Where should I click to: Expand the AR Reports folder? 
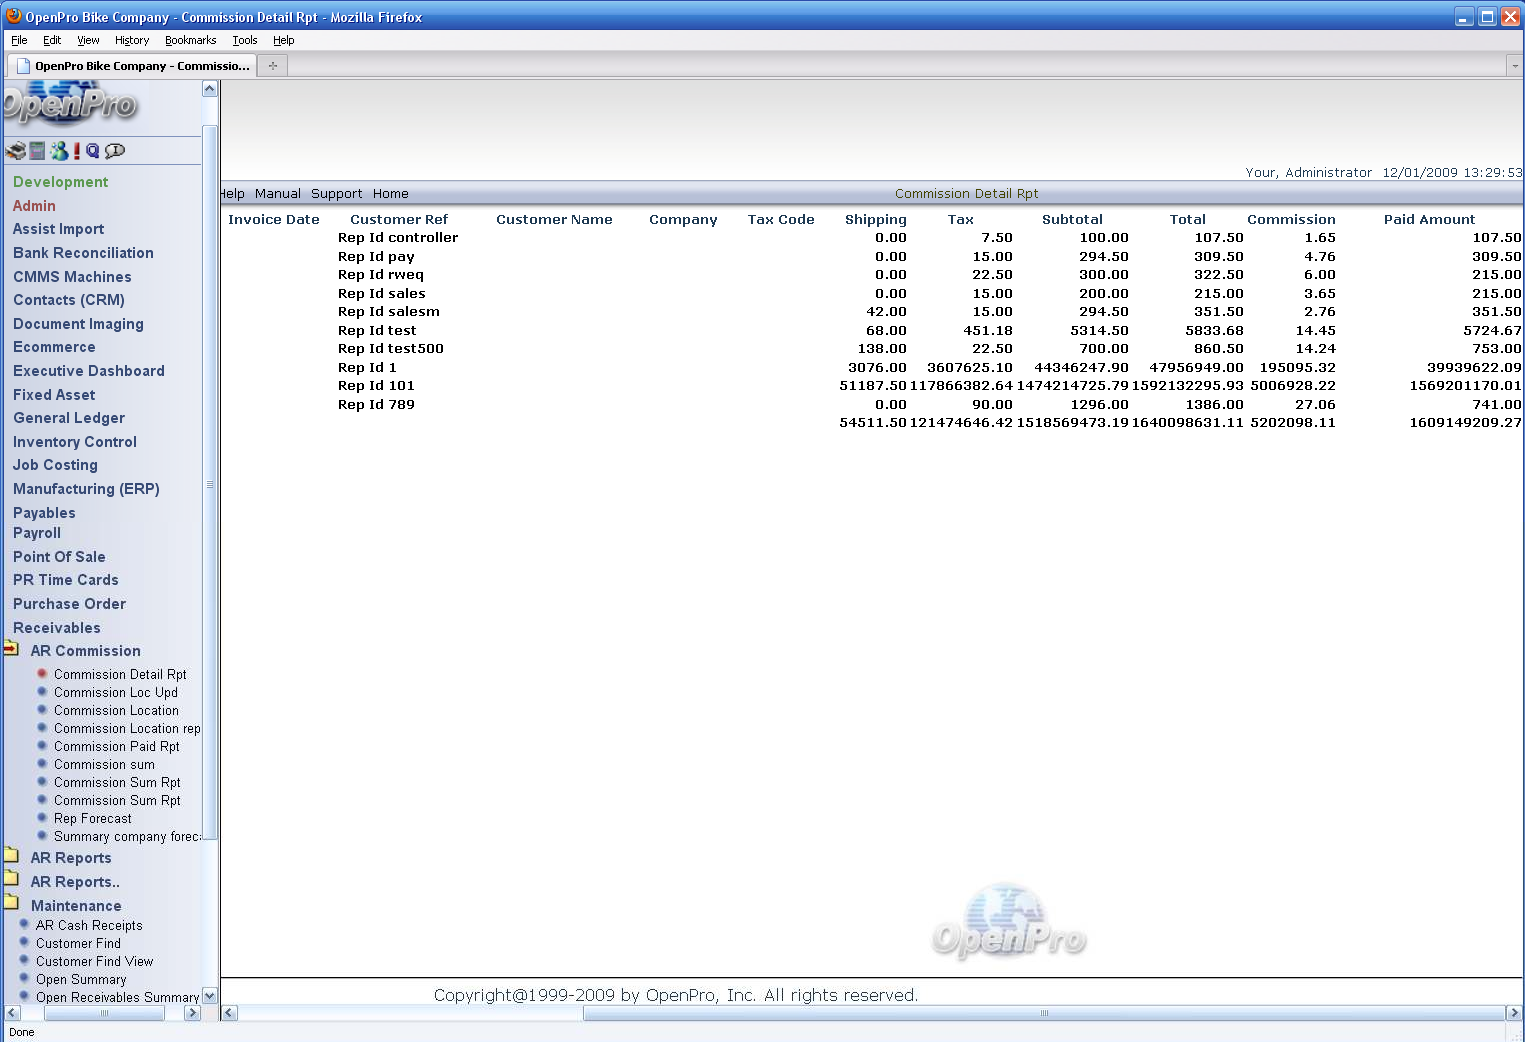click(11, 857)
